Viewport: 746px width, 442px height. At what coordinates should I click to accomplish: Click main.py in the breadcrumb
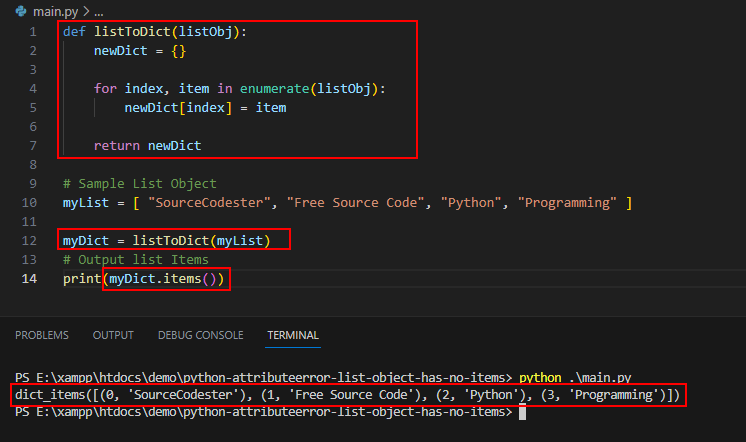click(55, 11)
